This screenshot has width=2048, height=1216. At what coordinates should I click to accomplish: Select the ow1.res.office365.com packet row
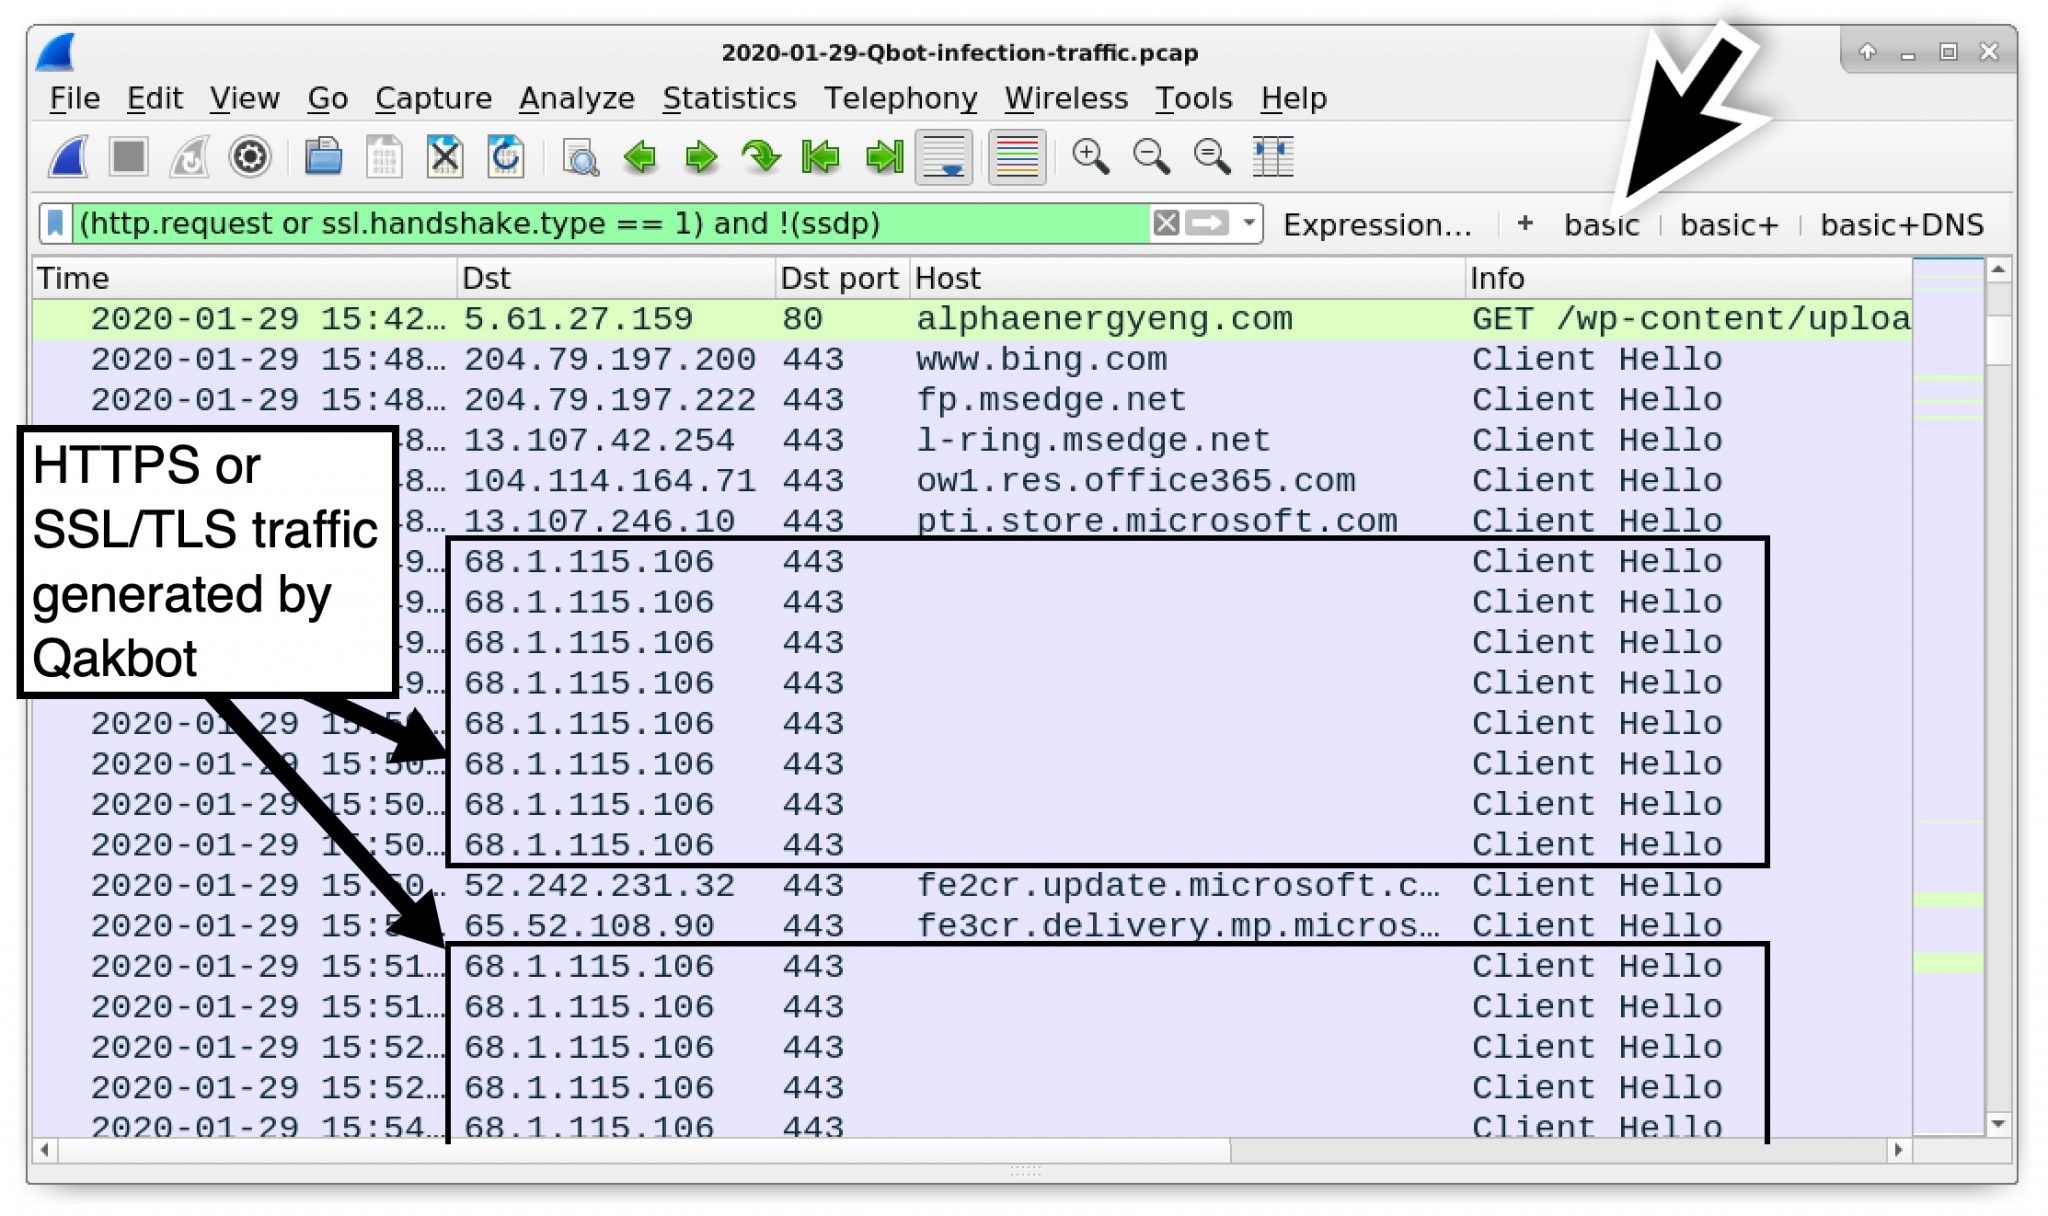pos(972,481)
